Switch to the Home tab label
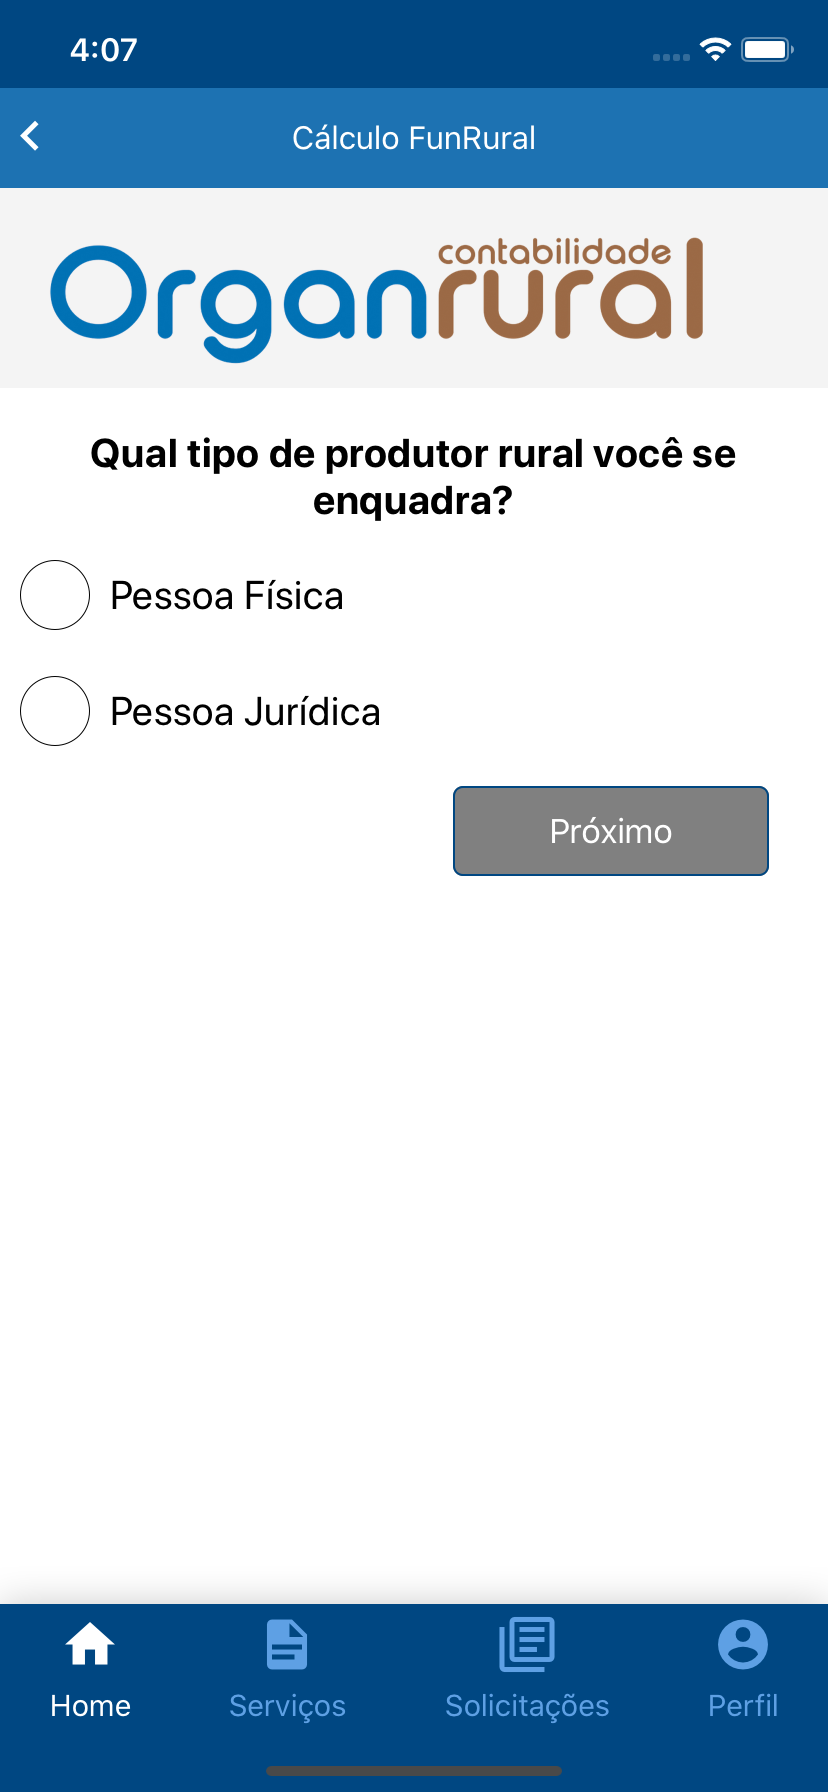 90,1705
